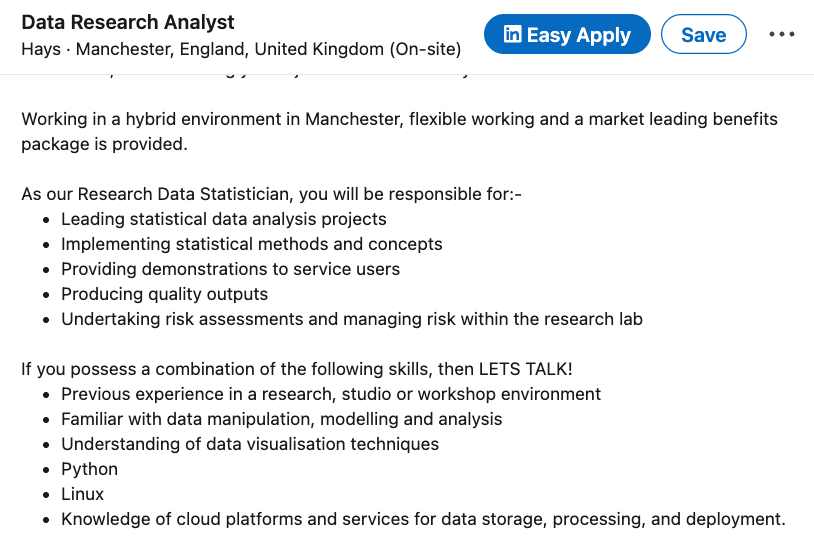The image size is (814, 545).
Task: Click the Hays company name
Action: click(x=41, y=49)
